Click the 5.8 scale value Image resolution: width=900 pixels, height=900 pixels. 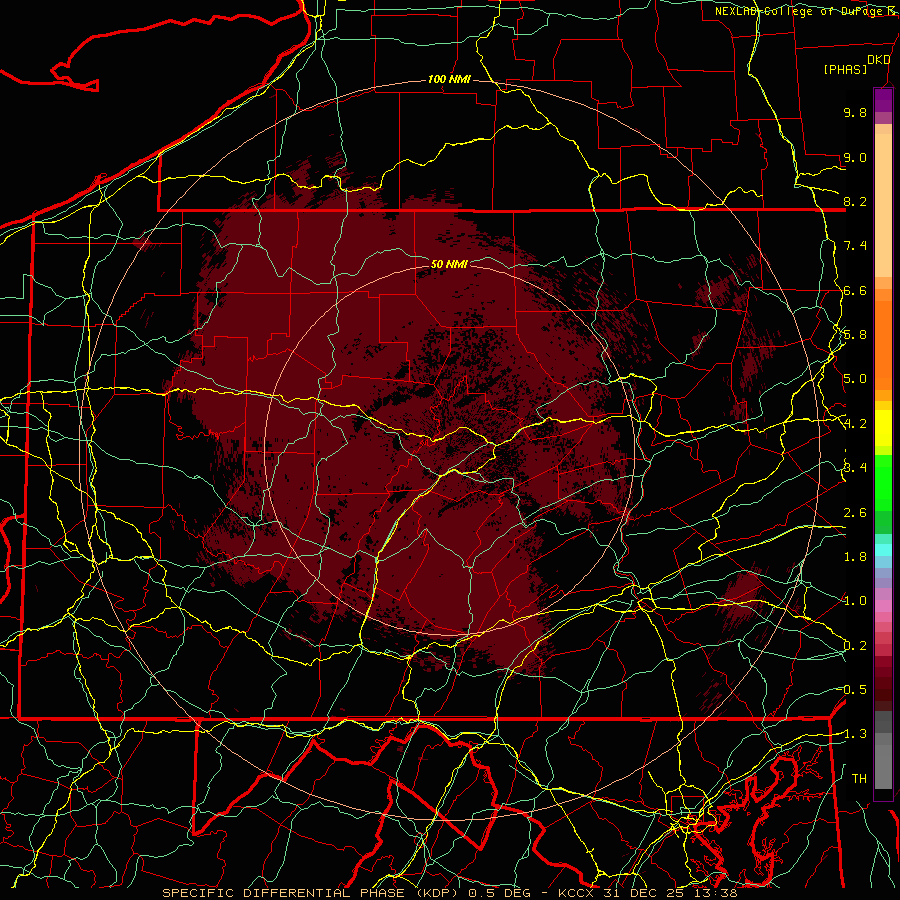(x=855, y=335)
